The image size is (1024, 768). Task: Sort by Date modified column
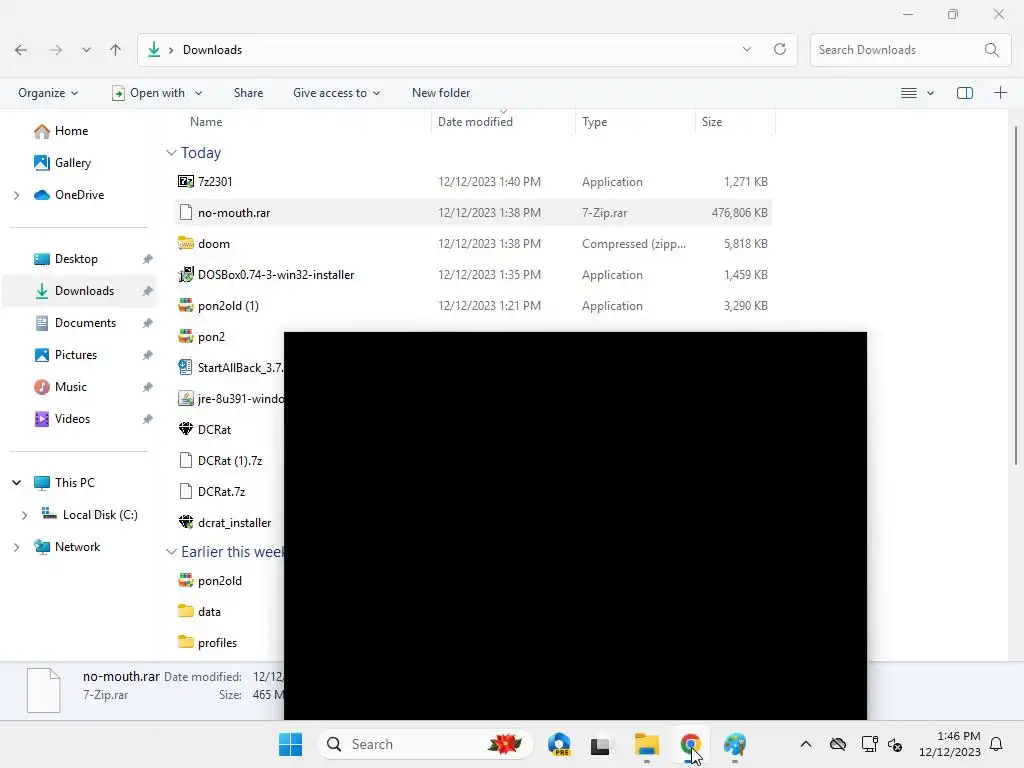tap(475, 121)
